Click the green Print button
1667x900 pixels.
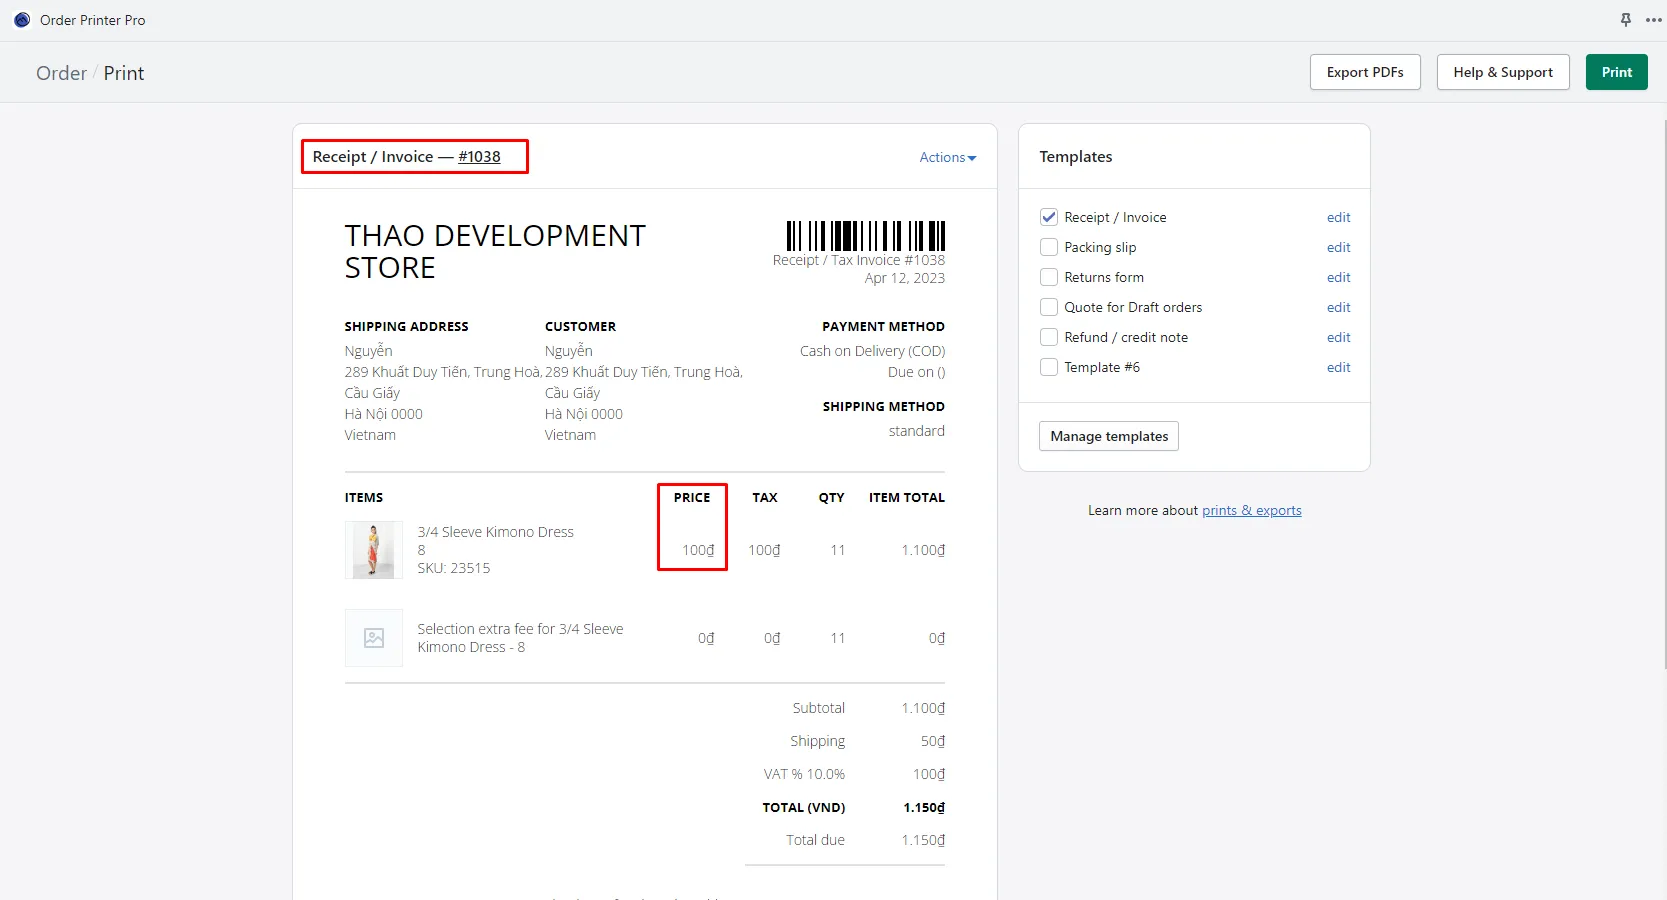coord(1616,72)
